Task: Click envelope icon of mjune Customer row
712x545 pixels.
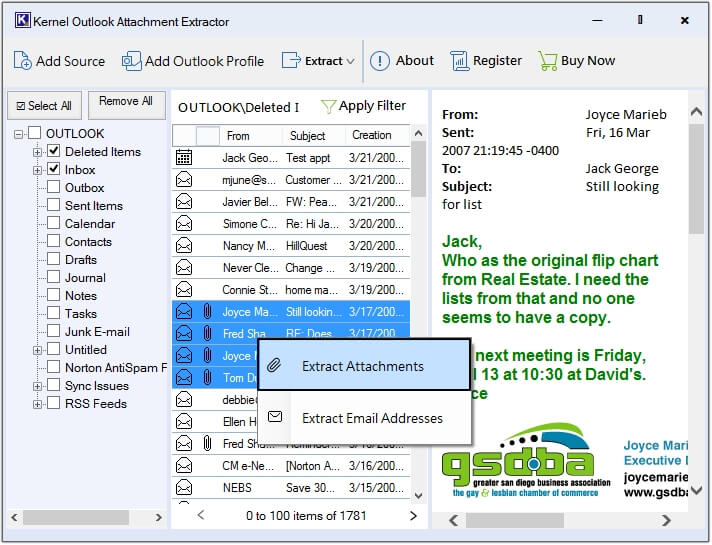Action: point(184,180)
